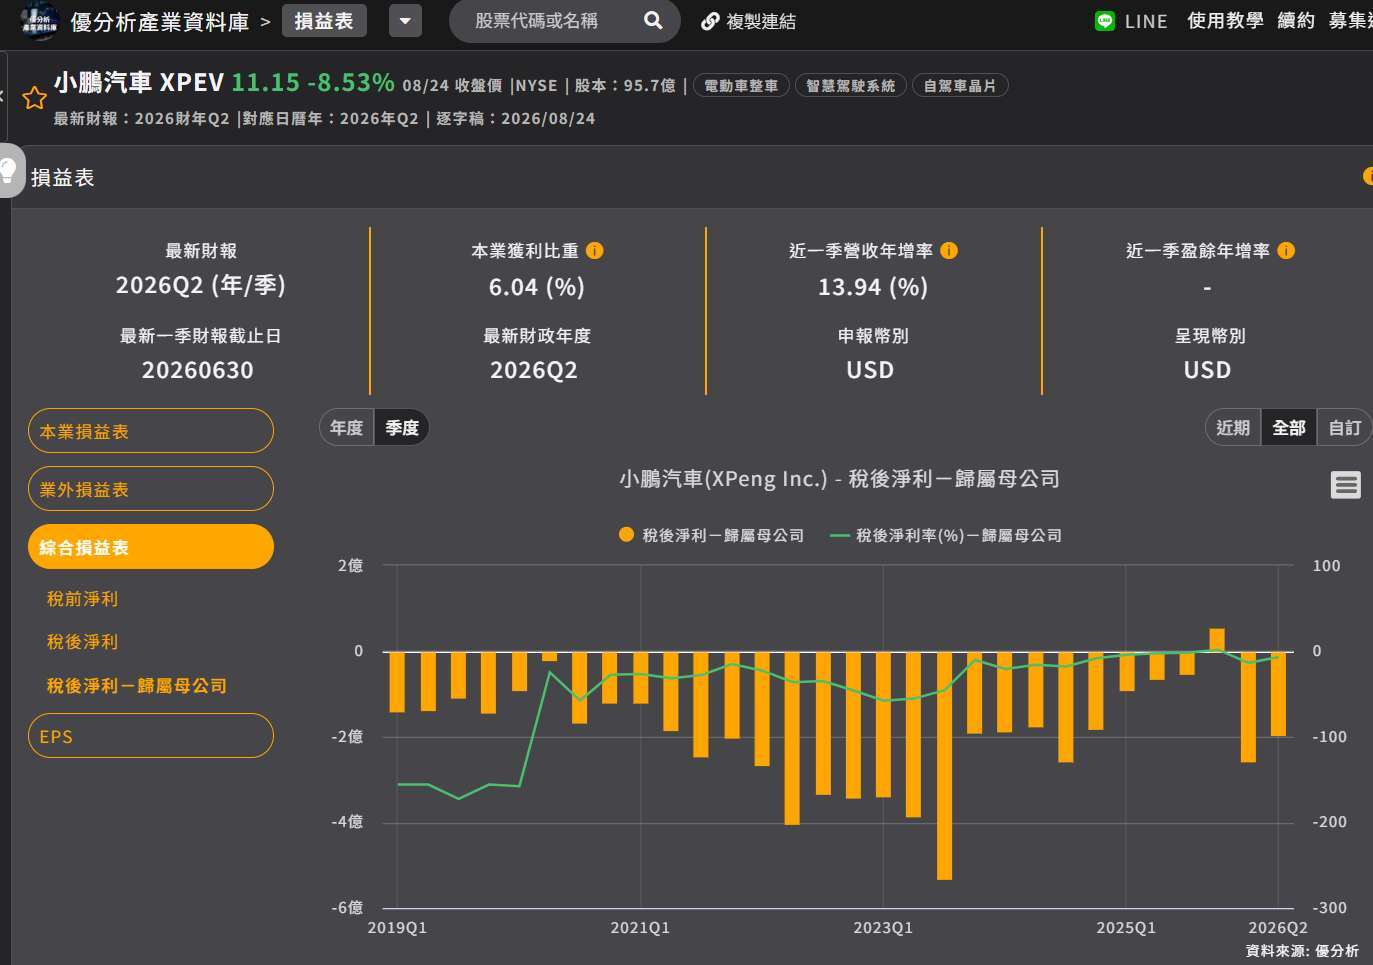Click the 複製連結 chain link icon
This screenshot has width=1373, height=965.
pos(710,21)
